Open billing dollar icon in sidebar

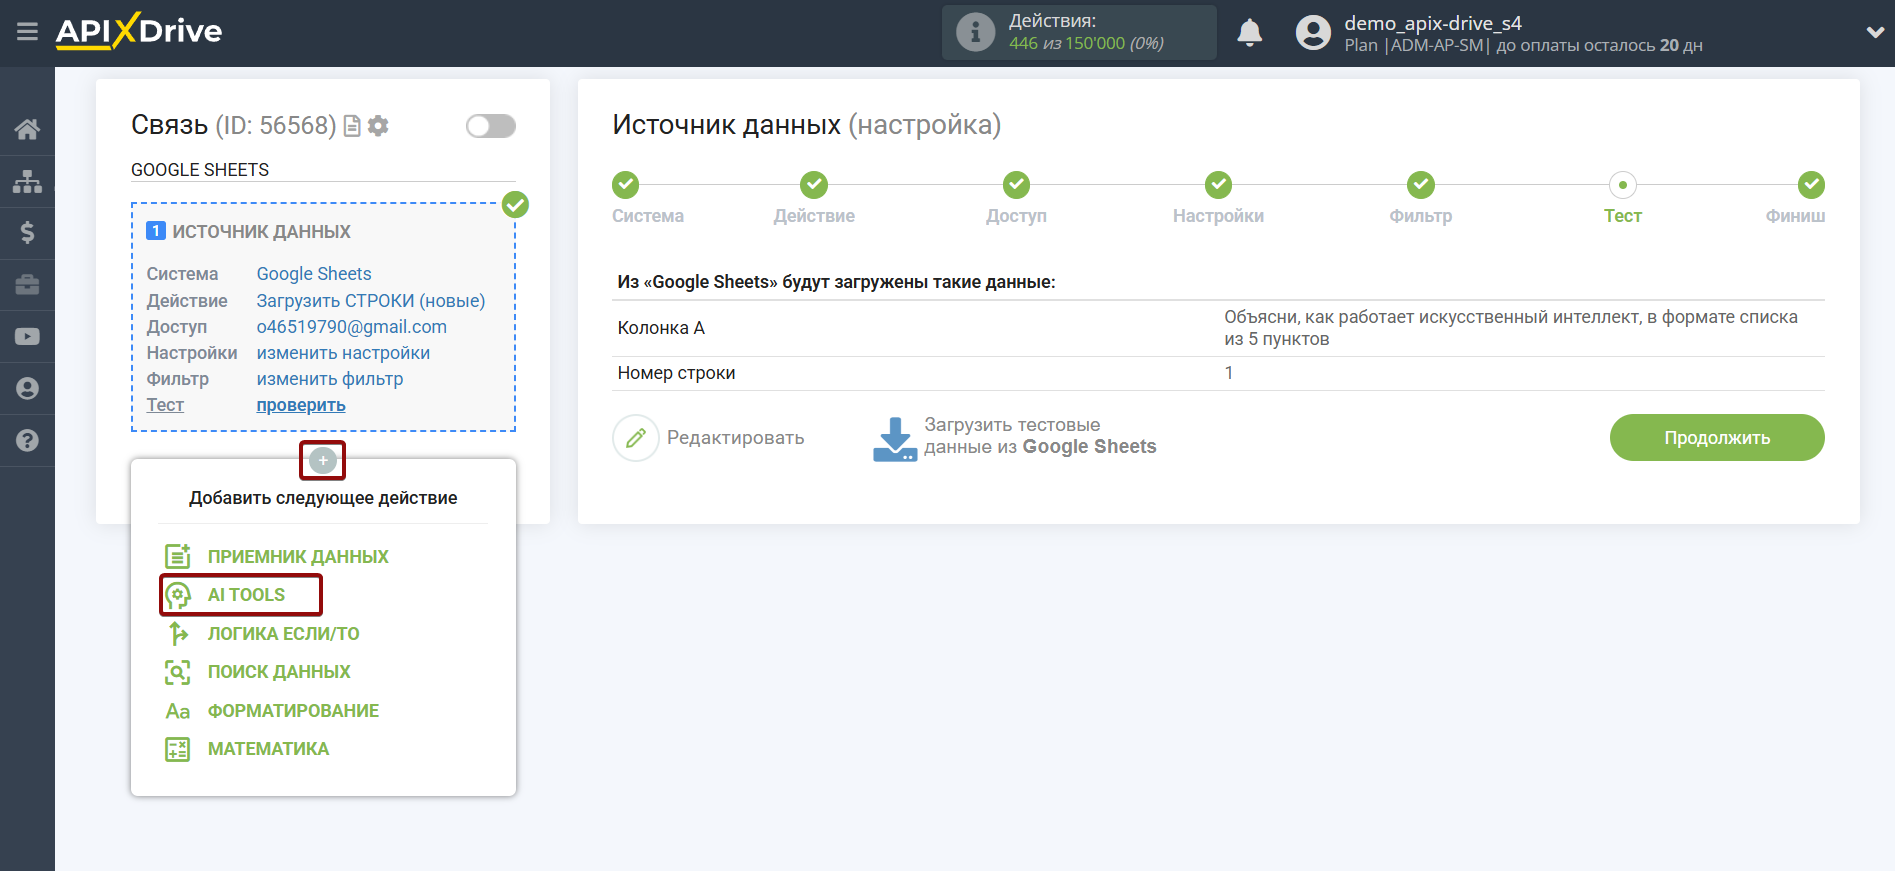[27, 233]
